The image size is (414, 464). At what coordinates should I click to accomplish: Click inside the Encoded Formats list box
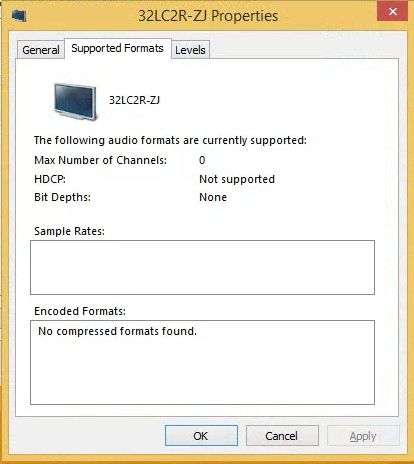[202, 362]
